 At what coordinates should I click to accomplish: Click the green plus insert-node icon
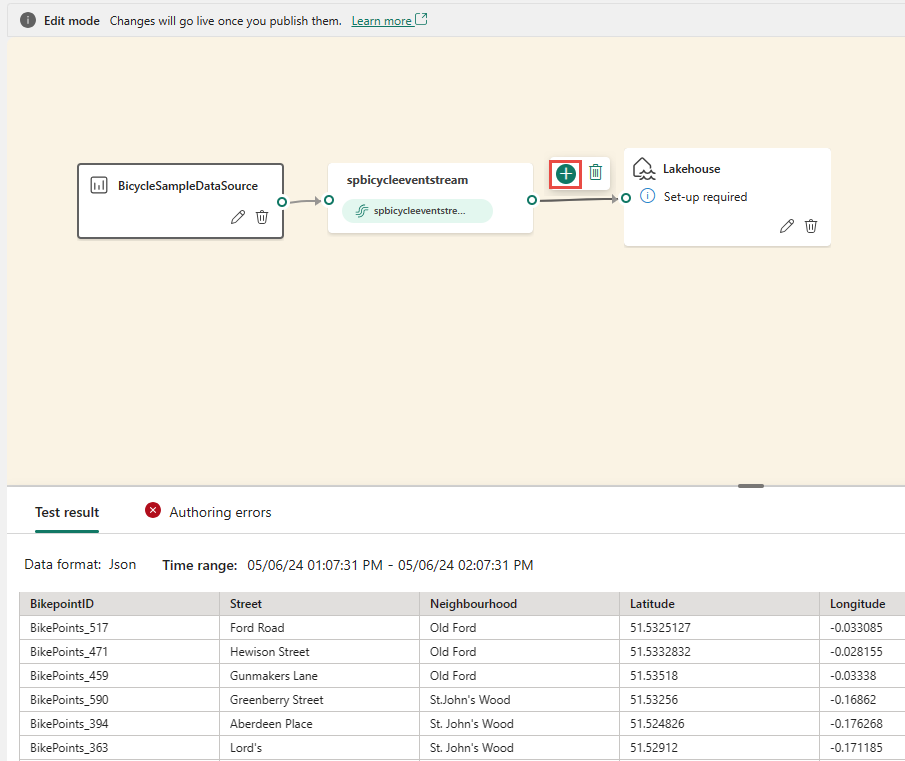pyautogui.click(x=566, y=173)
